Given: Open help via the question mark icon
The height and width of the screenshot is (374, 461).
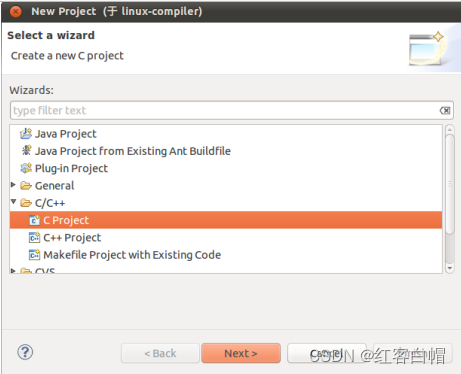Looking at the screenshot, I should pos(25,352).
